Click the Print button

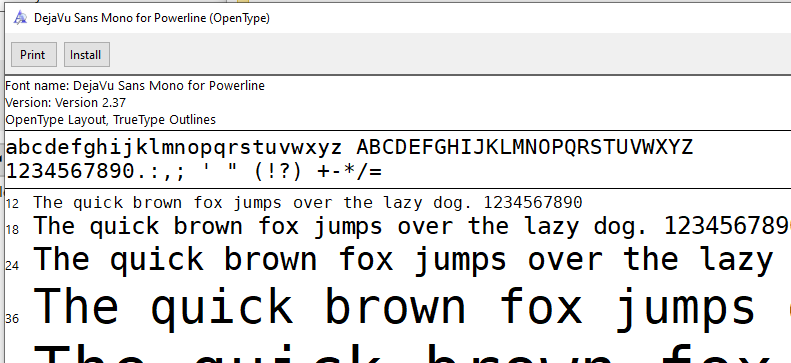tap(33, 54)
